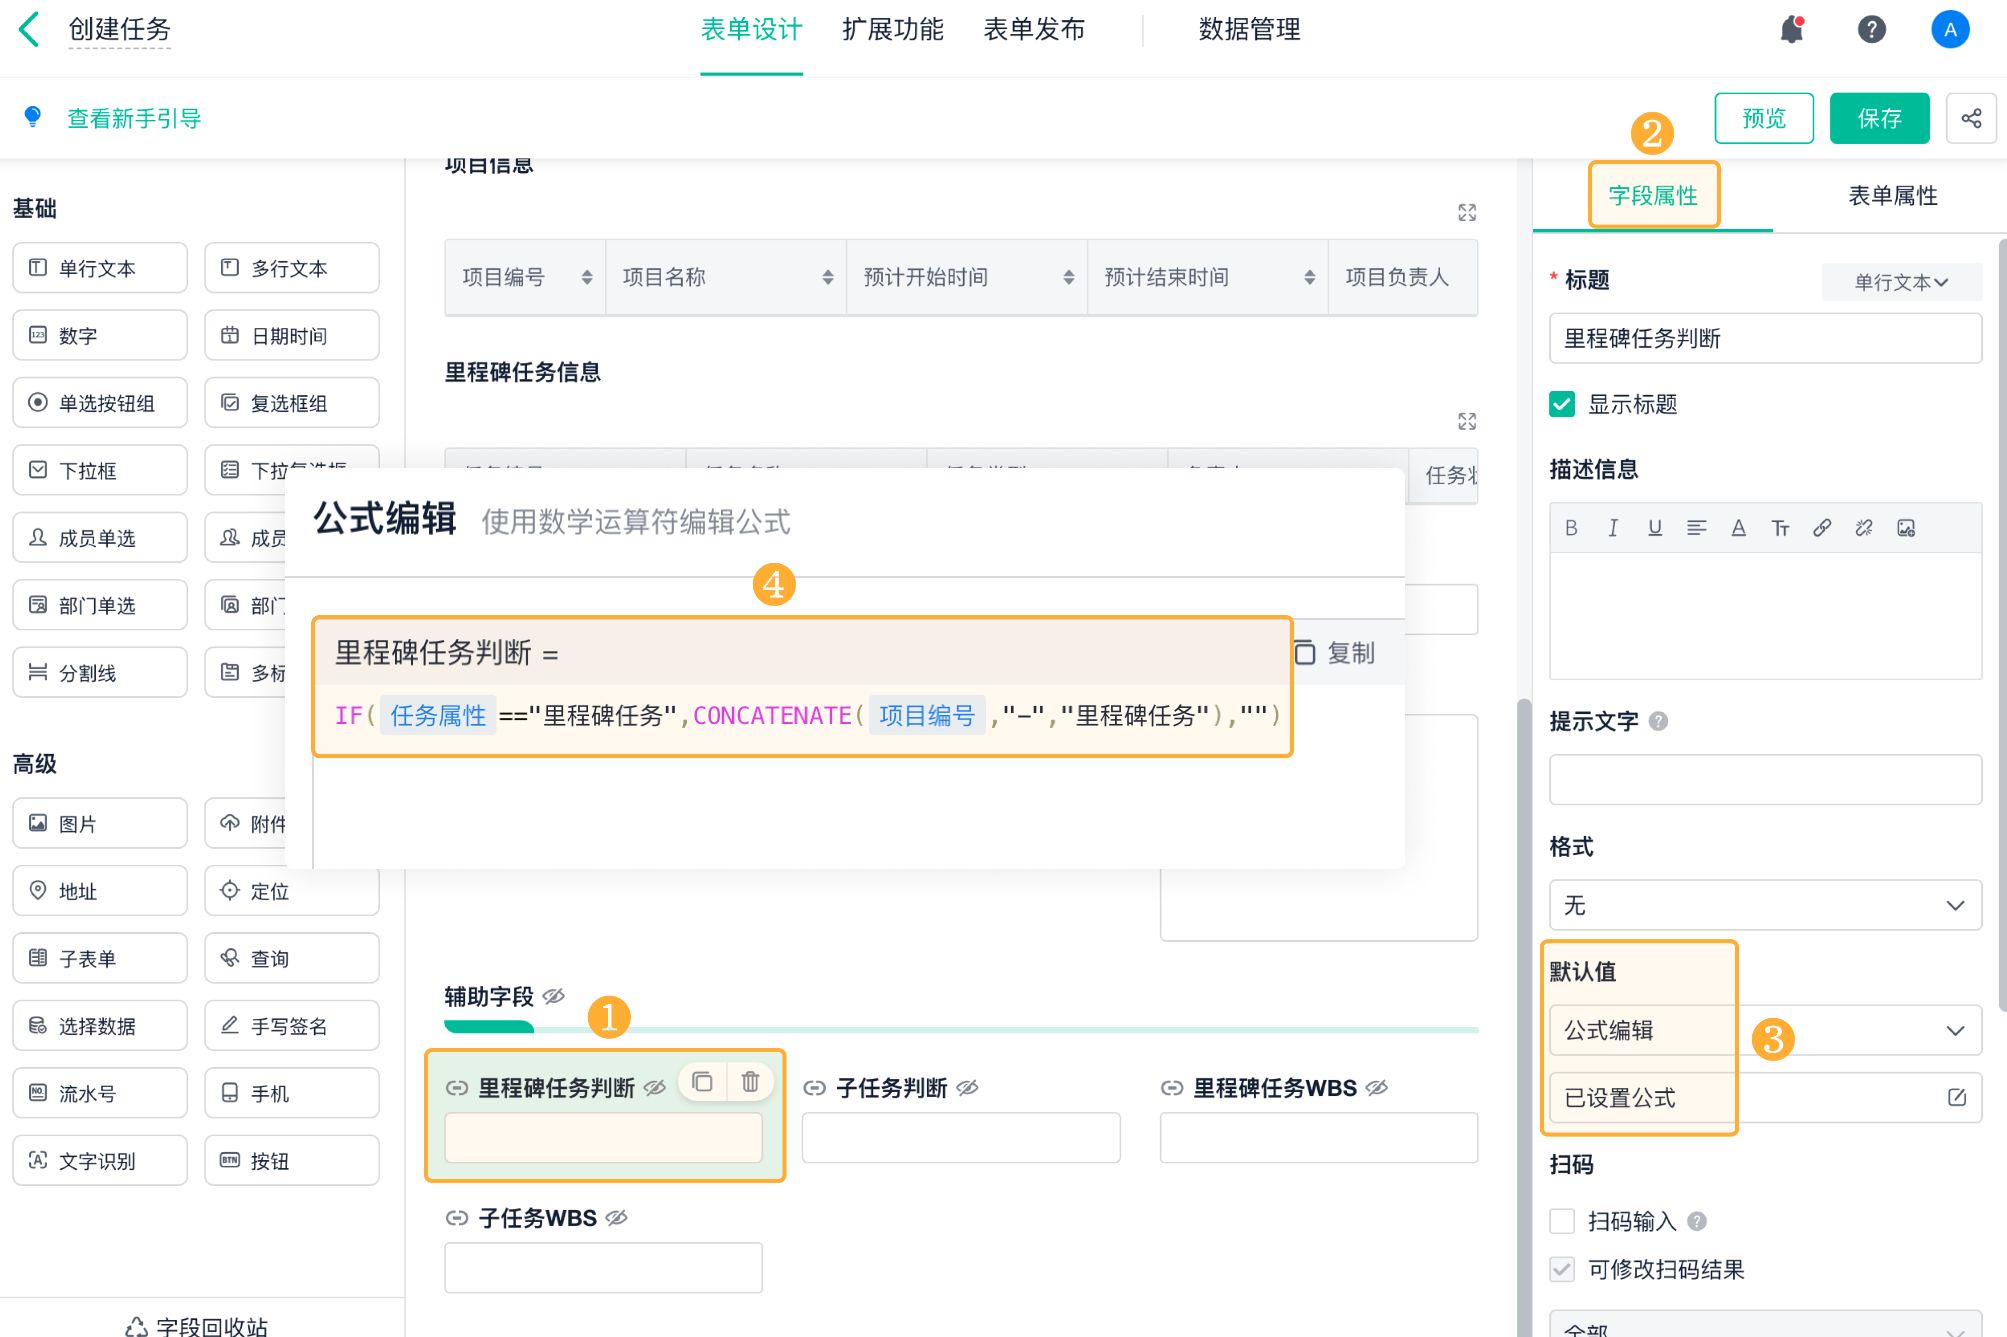The height and width of the screenshot is (1337, 2007).
Task: Click the underline icon in description editor
Action: 1655,528
